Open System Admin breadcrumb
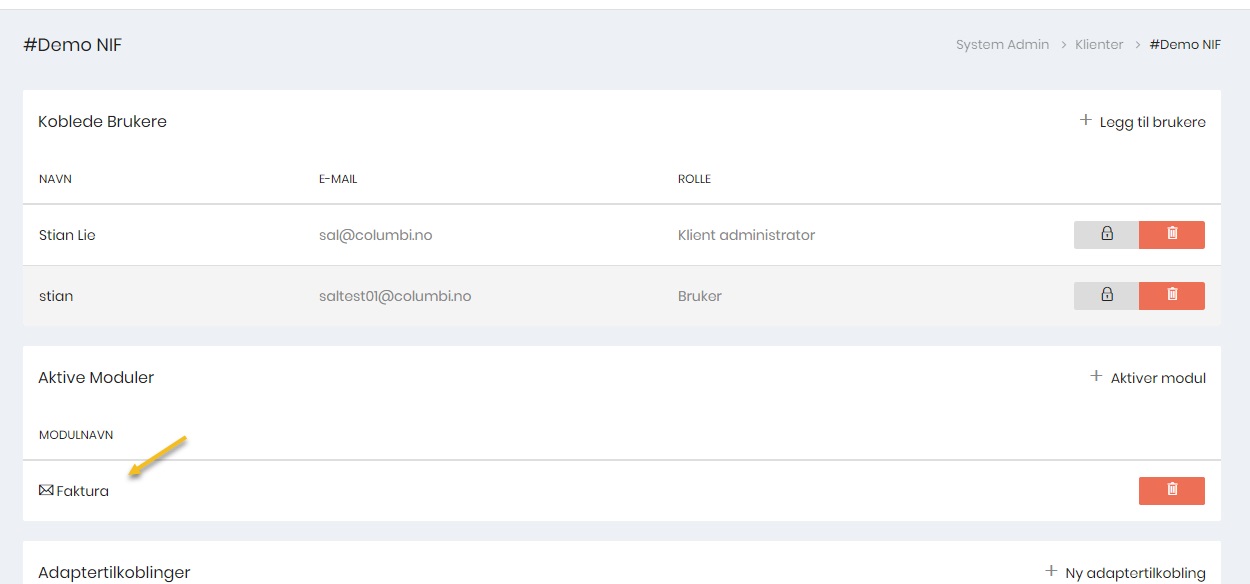 (1002, 45)
